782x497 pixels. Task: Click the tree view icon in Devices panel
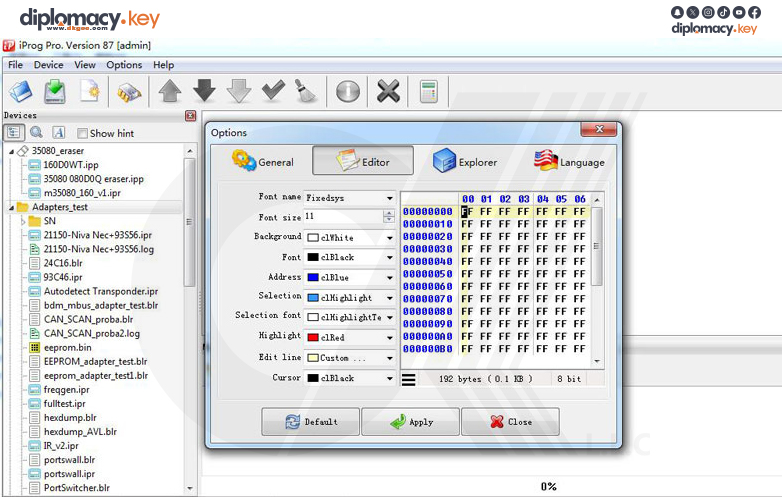pos(13,133)
